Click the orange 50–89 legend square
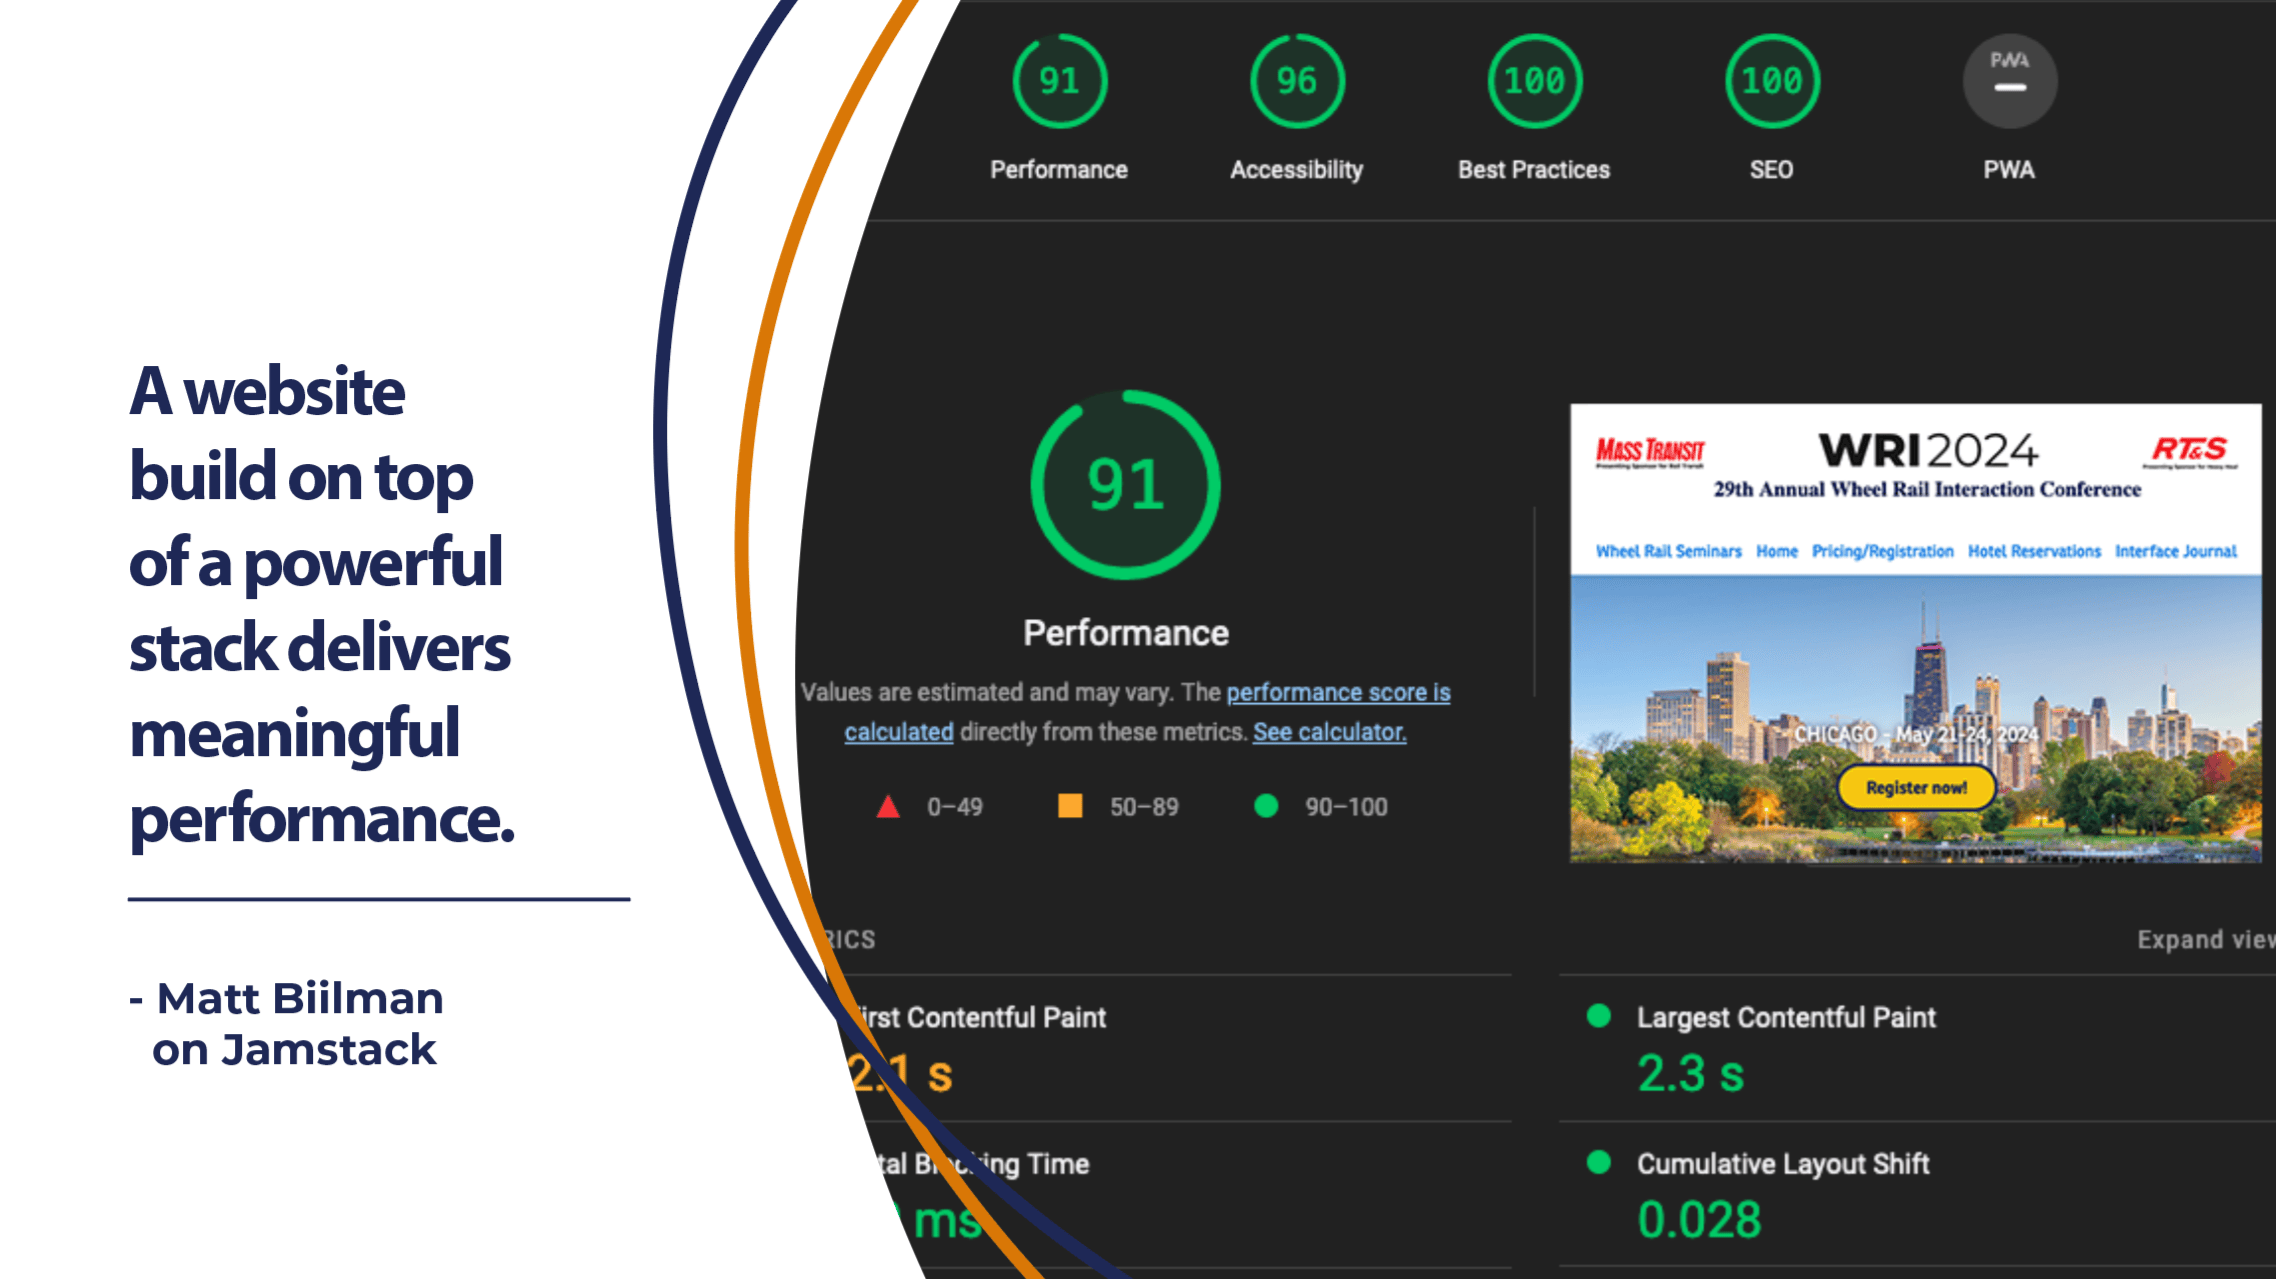The image size is (2276, 1279). tap(1070, 806)
